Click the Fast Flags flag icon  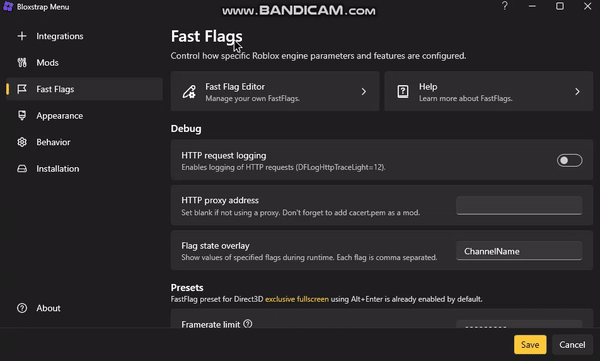22,89
